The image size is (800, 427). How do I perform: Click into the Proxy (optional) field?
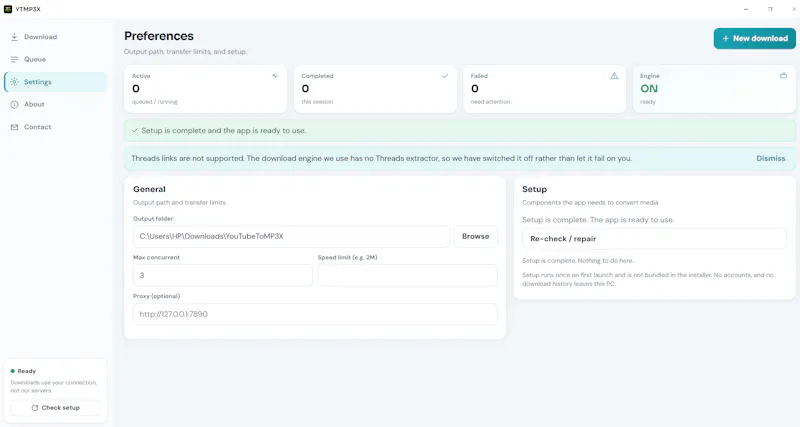point(315,314)
